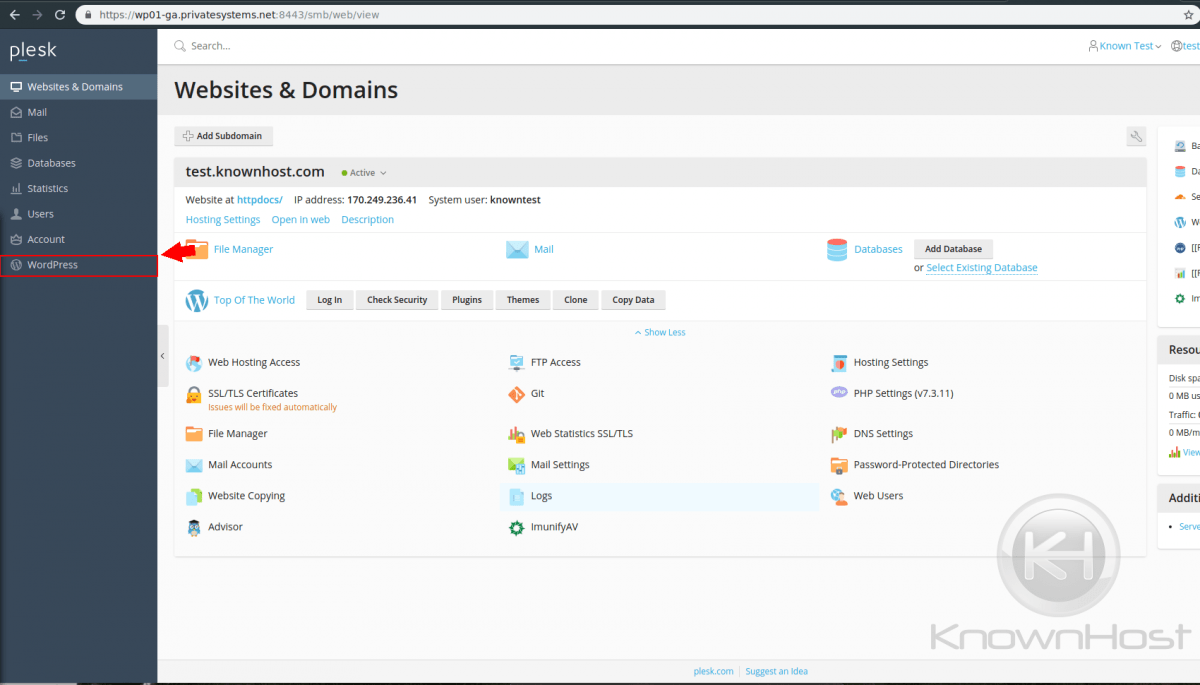This screenshot has height=685, width=1200.
Task: Click the Add Database button
Action: 953,249
